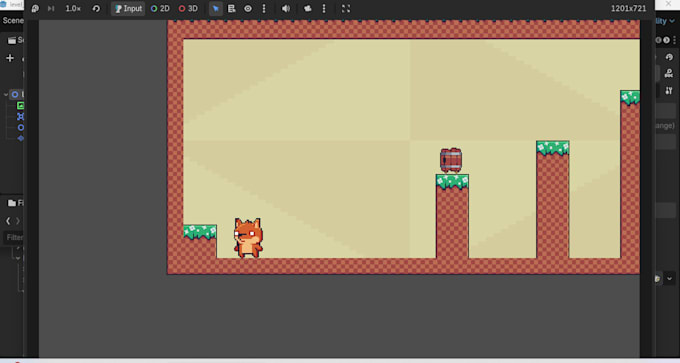Click the list selection tool icon
Viewport: 680px width, 363px height.
pyautogui.click(x=232, y=9)
